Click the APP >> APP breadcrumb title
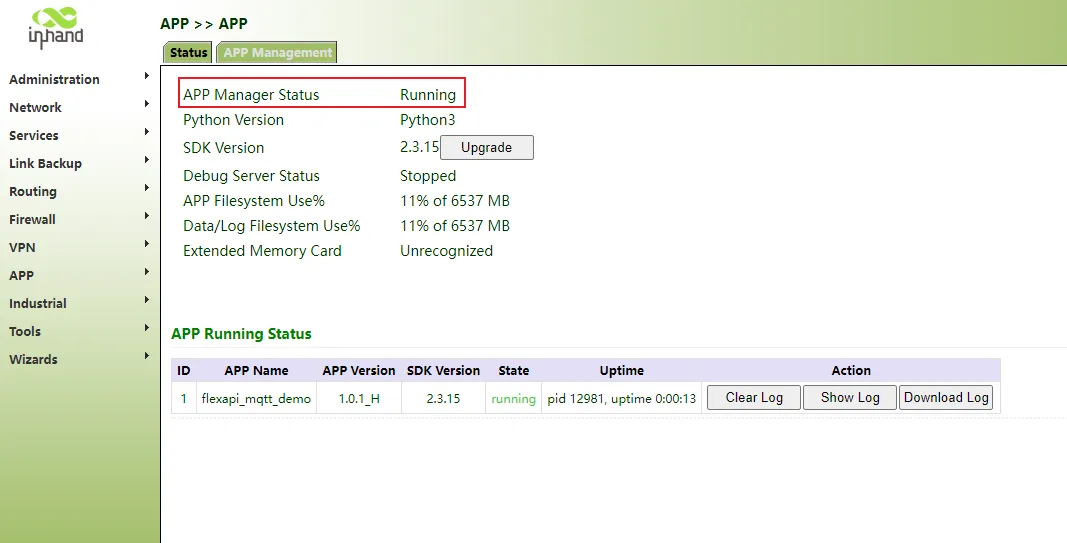Viewport: 1067px width, 543px height. point(203,24)
